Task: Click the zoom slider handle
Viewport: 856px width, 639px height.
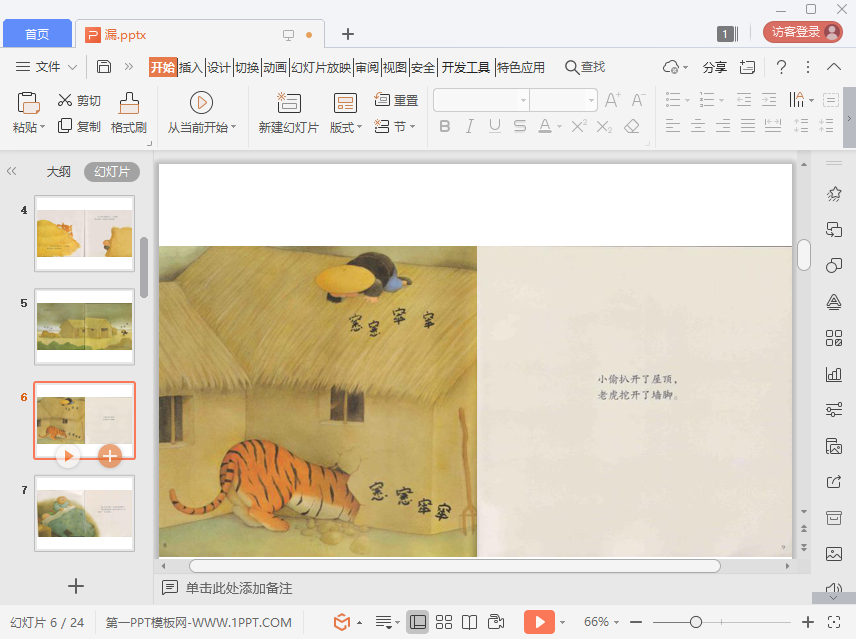Action: pyautogui.click(x=696, y=622)
